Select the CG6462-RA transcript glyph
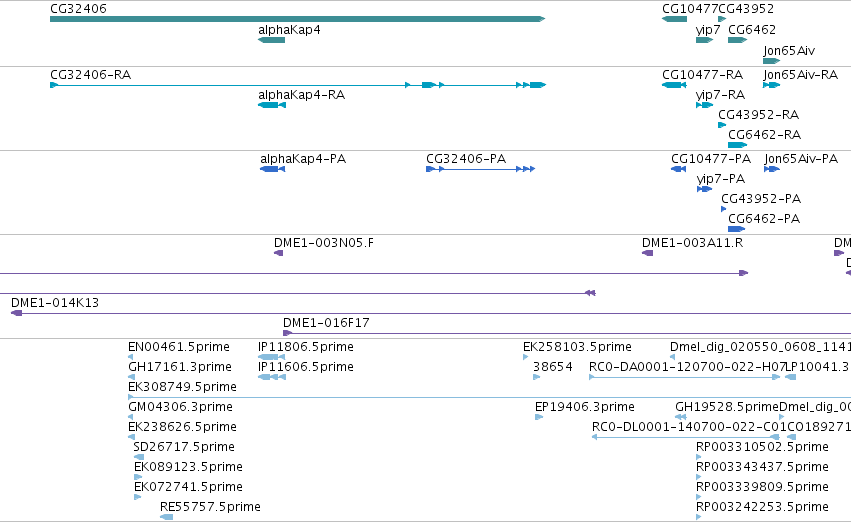The height and width of the screenshot is (522, 851). pyautogui.click(x=738, y=145)
